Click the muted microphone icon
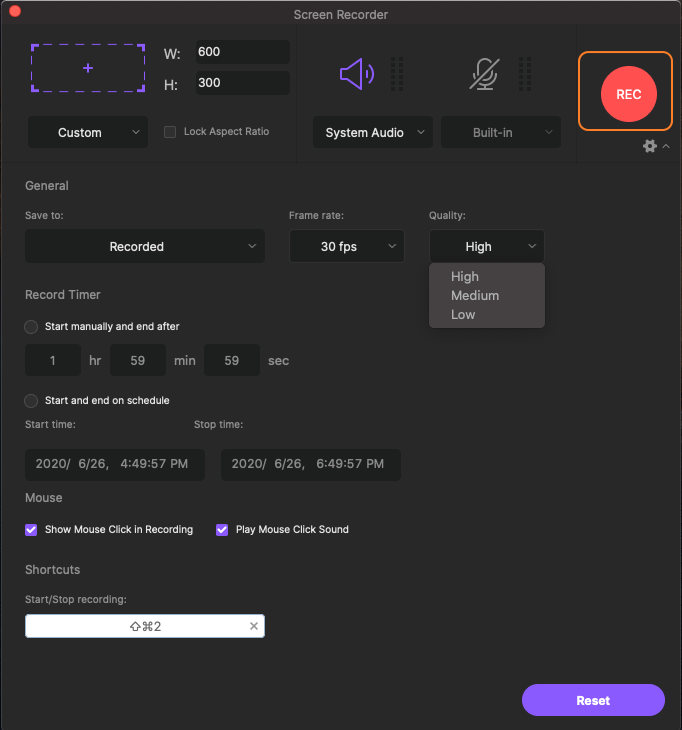This screenshot has height=730, width=682. pos(484,74)
